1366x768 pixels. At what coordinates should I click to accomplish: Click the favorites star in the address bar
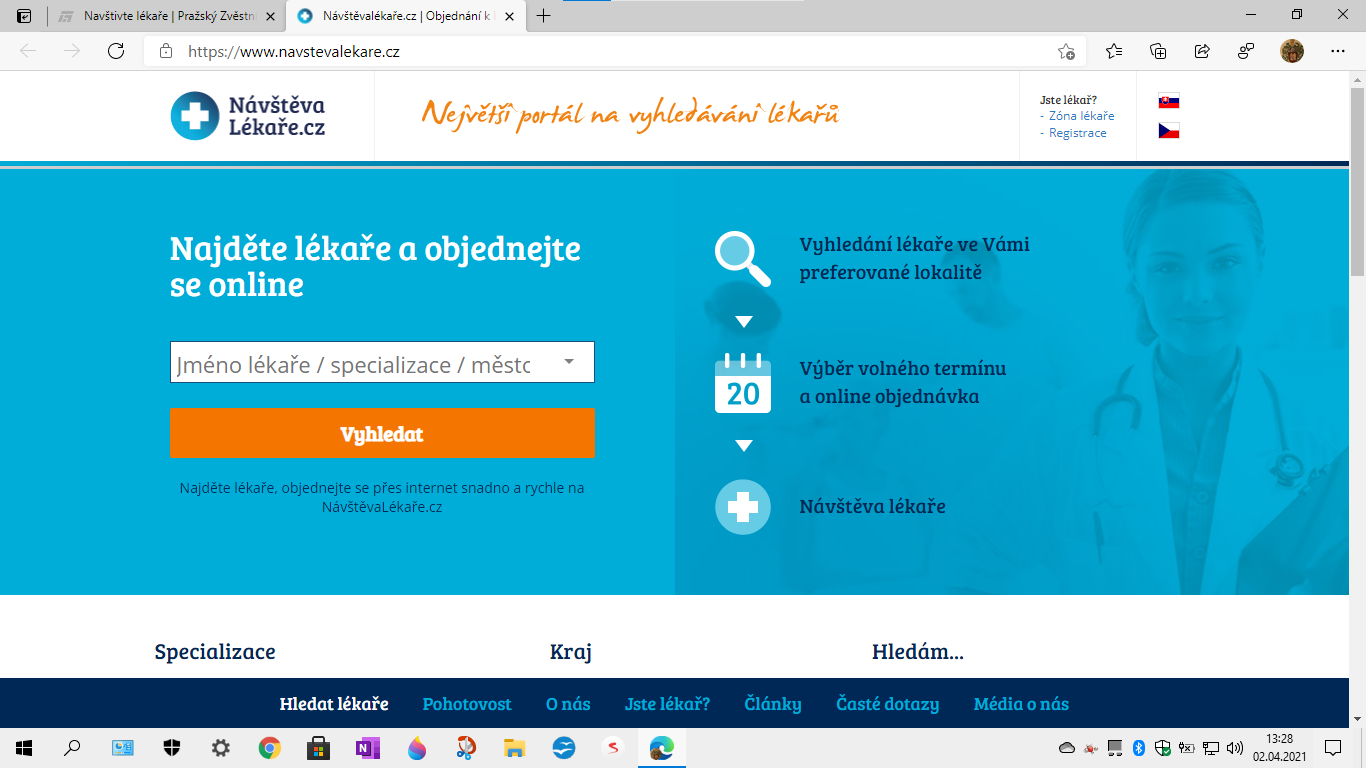[1068, 50]
